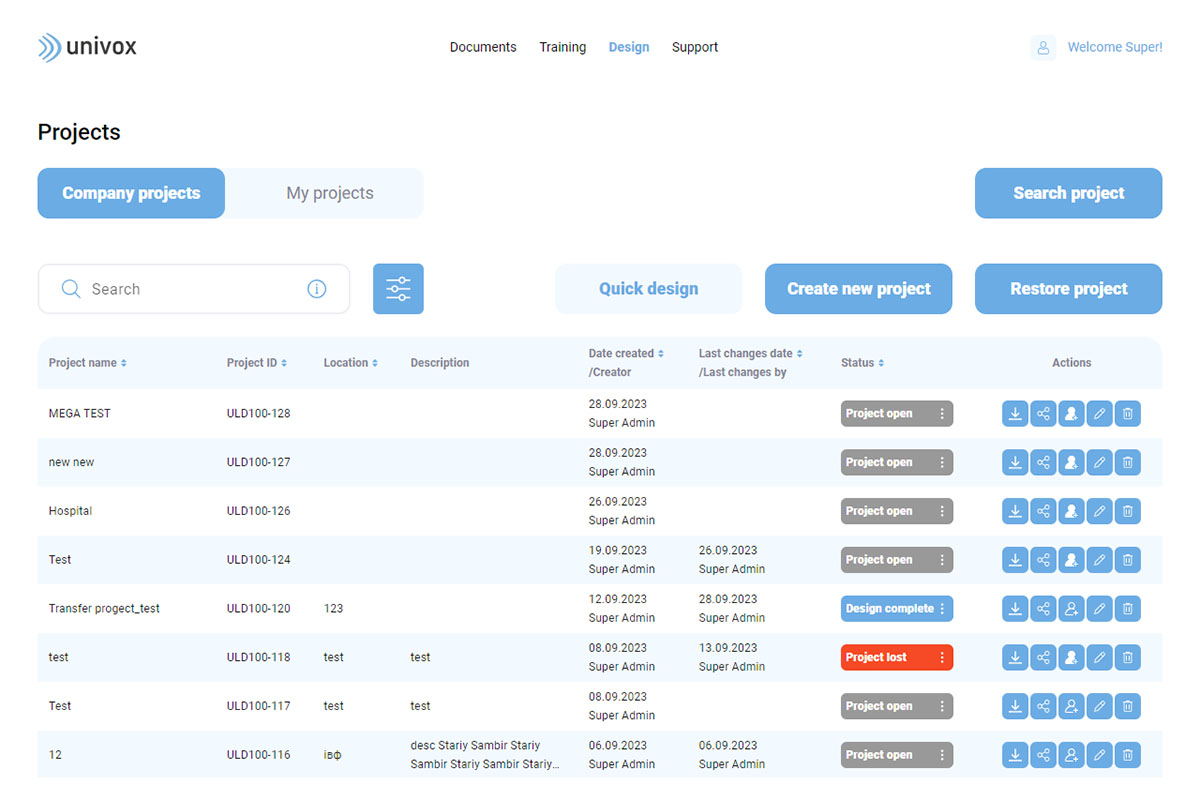Delete project ULD100-118

click(x=1127, y=657)
